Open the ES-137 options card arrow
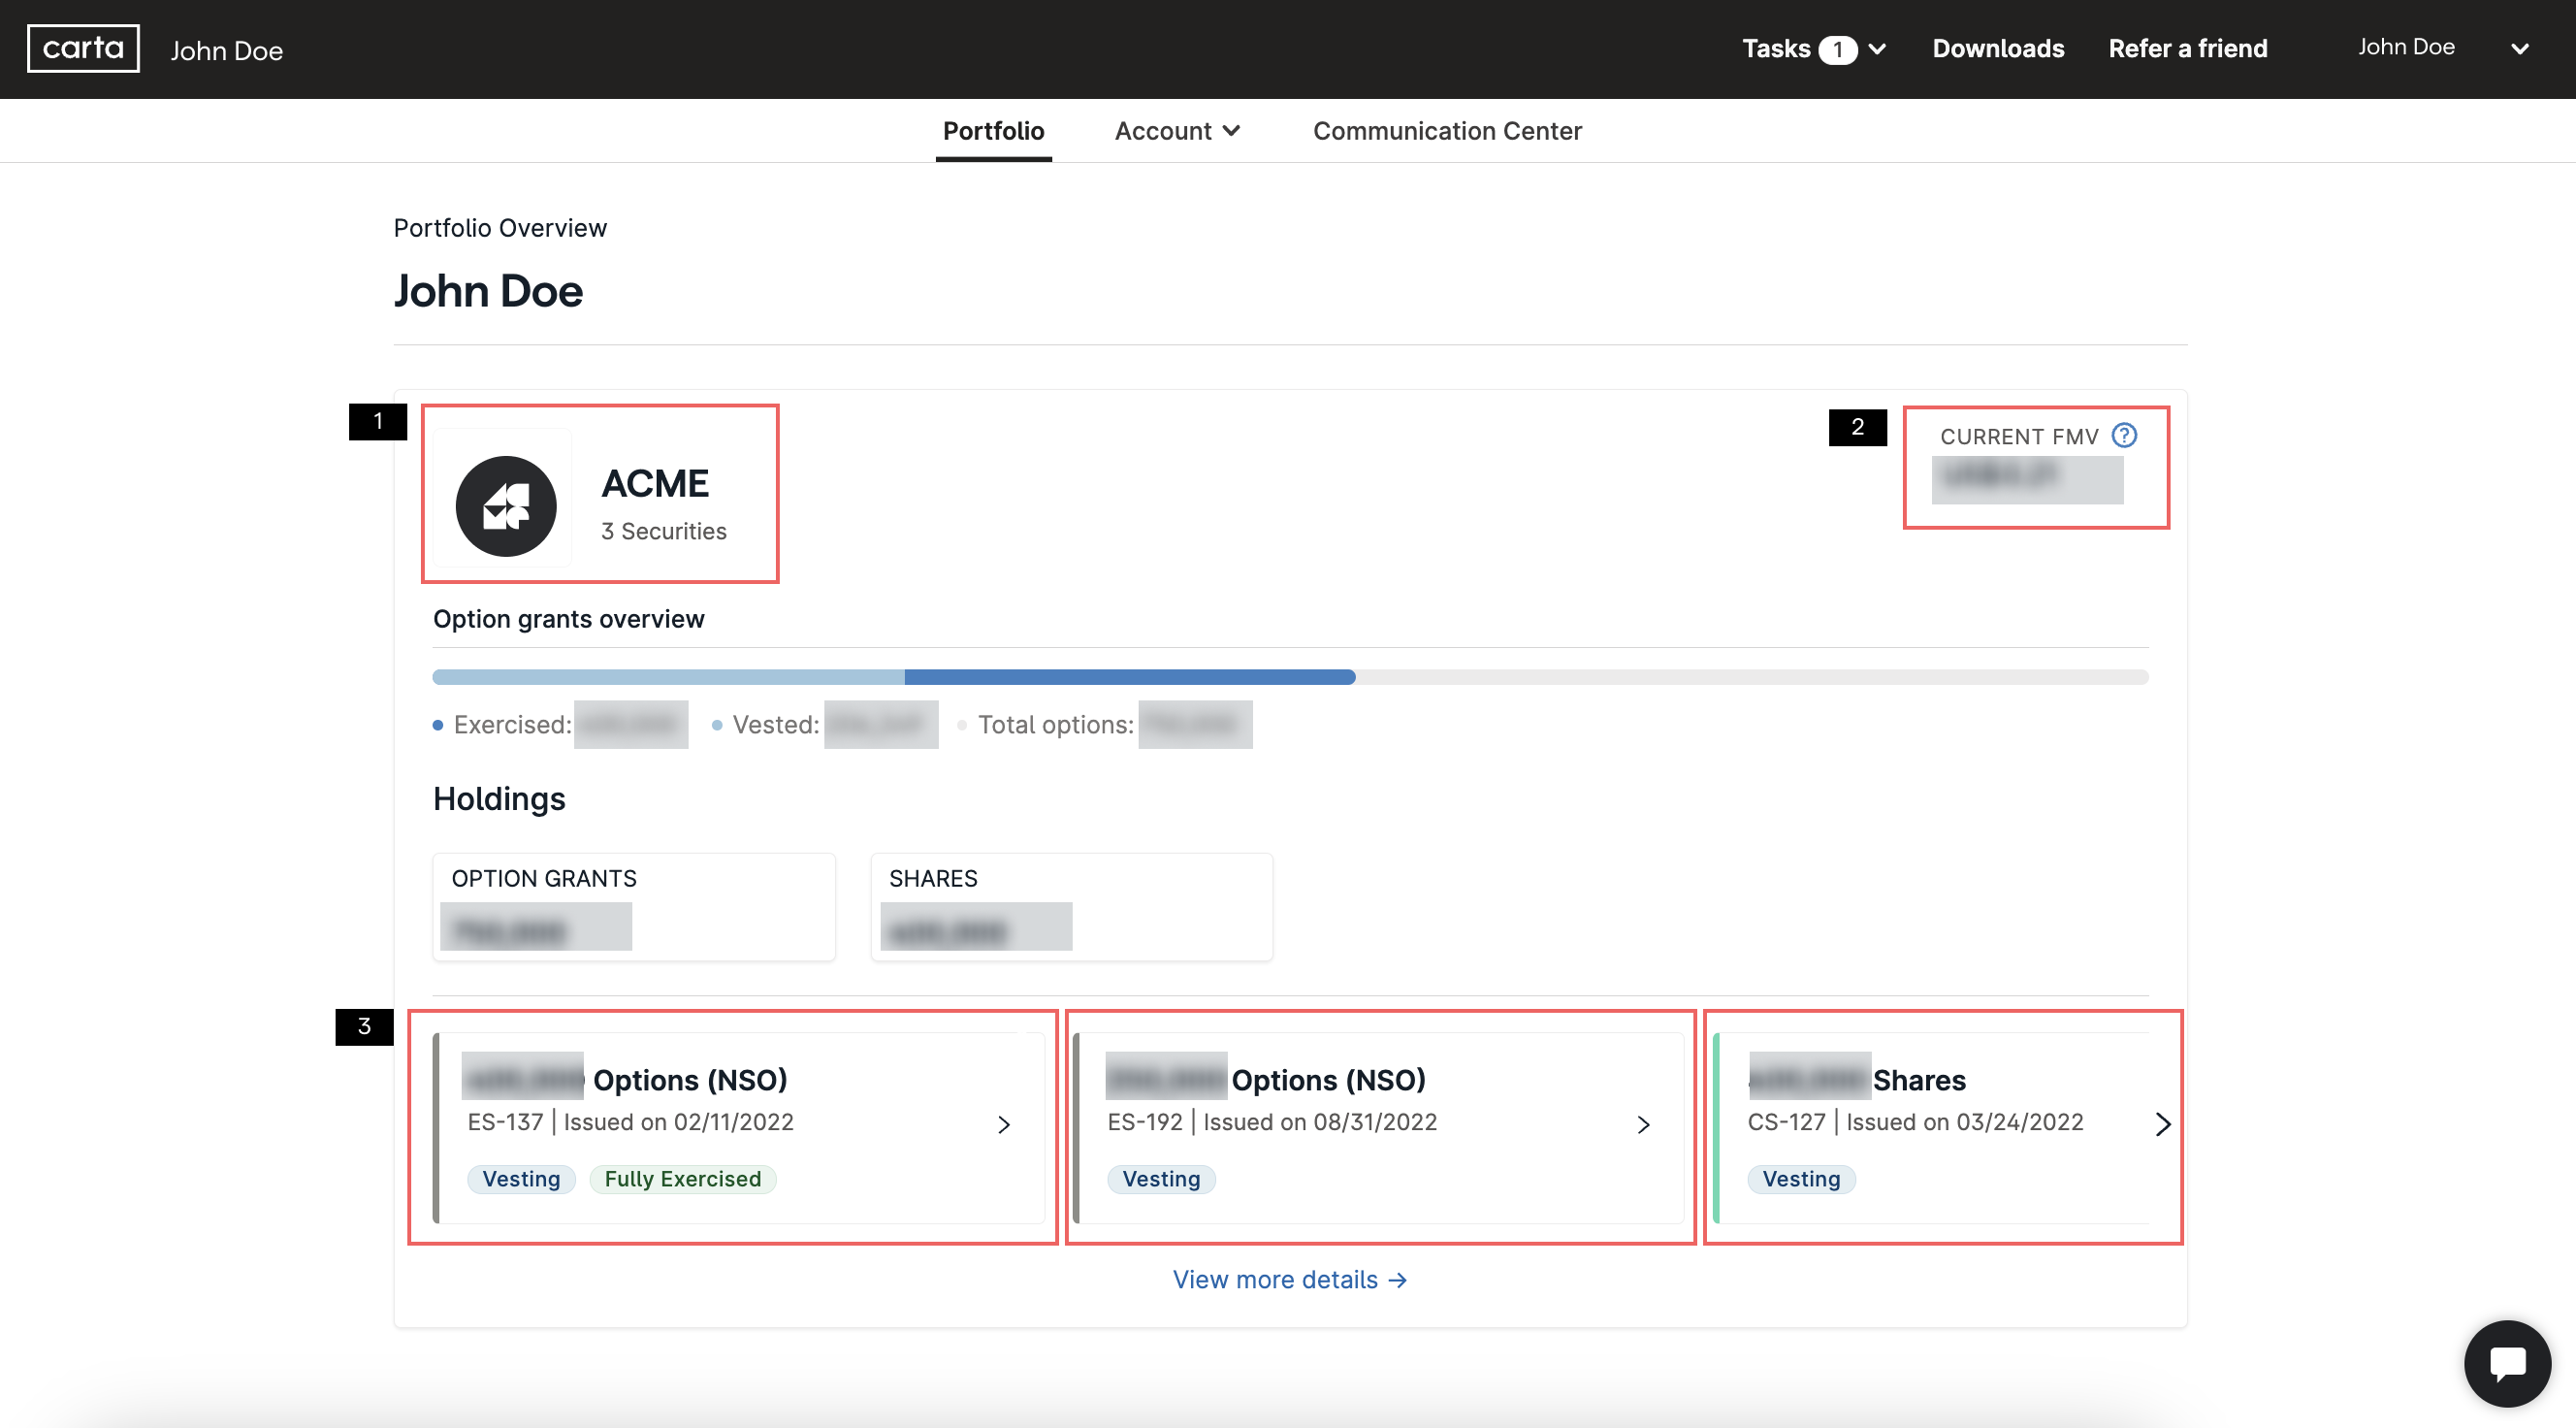Screen dimensions: 2576x1428 pos(1003,1124)
